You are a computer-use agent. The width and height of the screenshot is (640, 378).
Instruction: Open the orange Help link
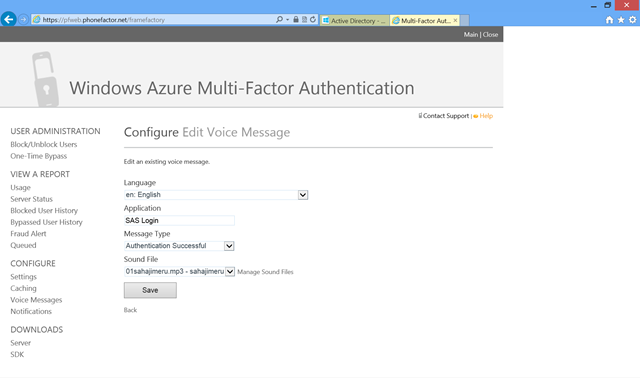point(486,116)
